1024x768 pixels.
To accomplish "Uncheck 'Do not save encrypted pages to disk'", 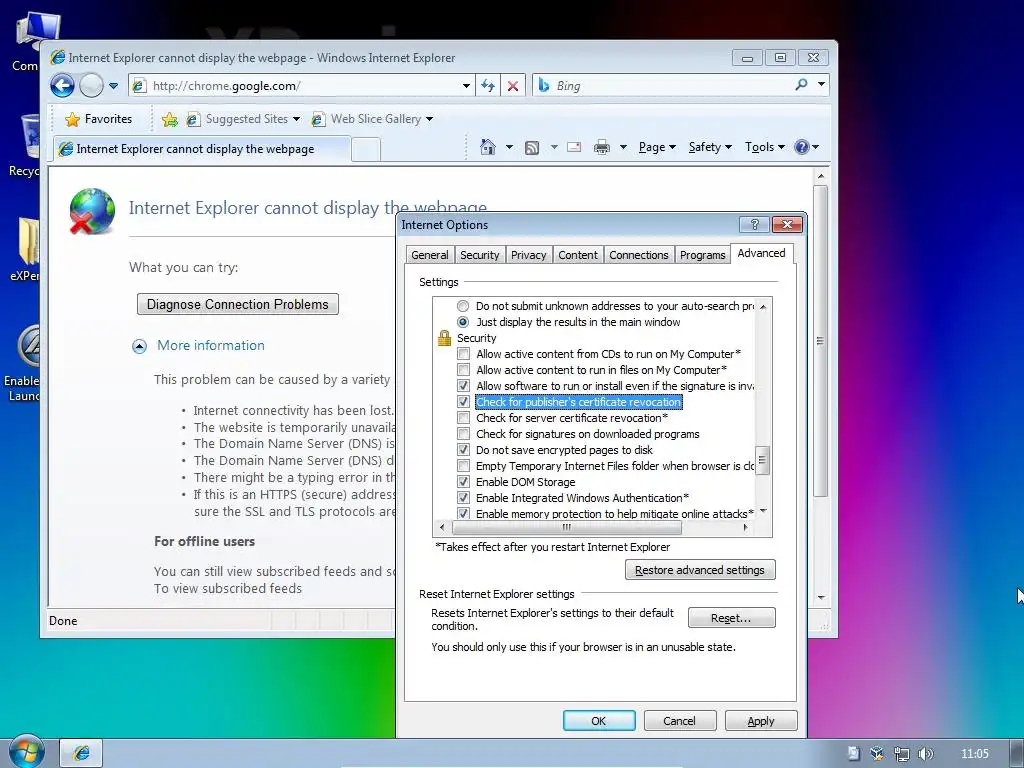I will 463,450.
